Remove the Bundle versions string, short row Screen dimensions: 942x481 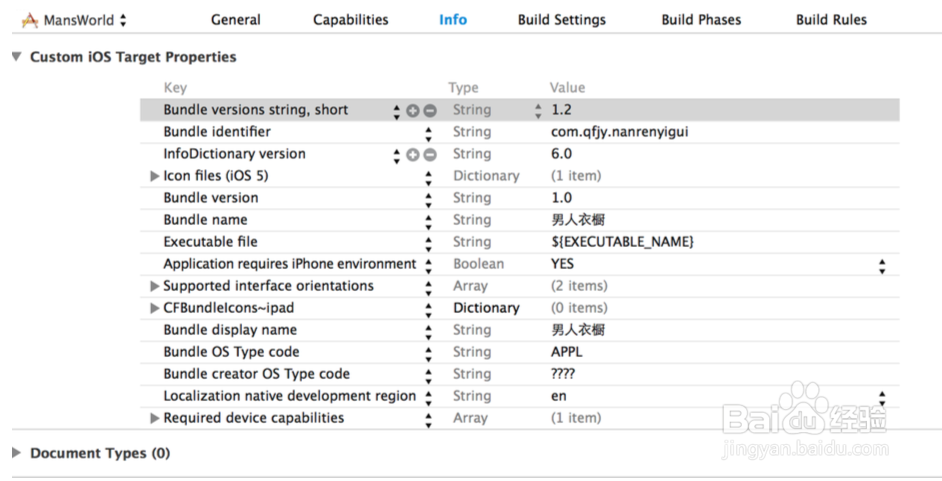[430, 111]
